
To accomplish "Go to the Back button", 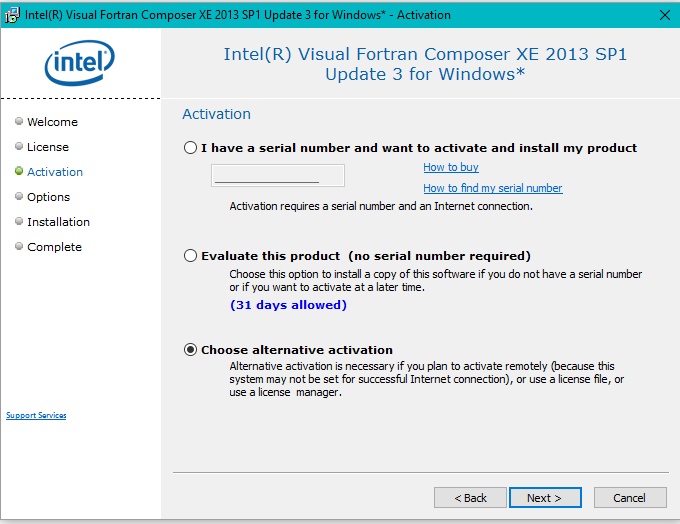I will tap(470, 498).
